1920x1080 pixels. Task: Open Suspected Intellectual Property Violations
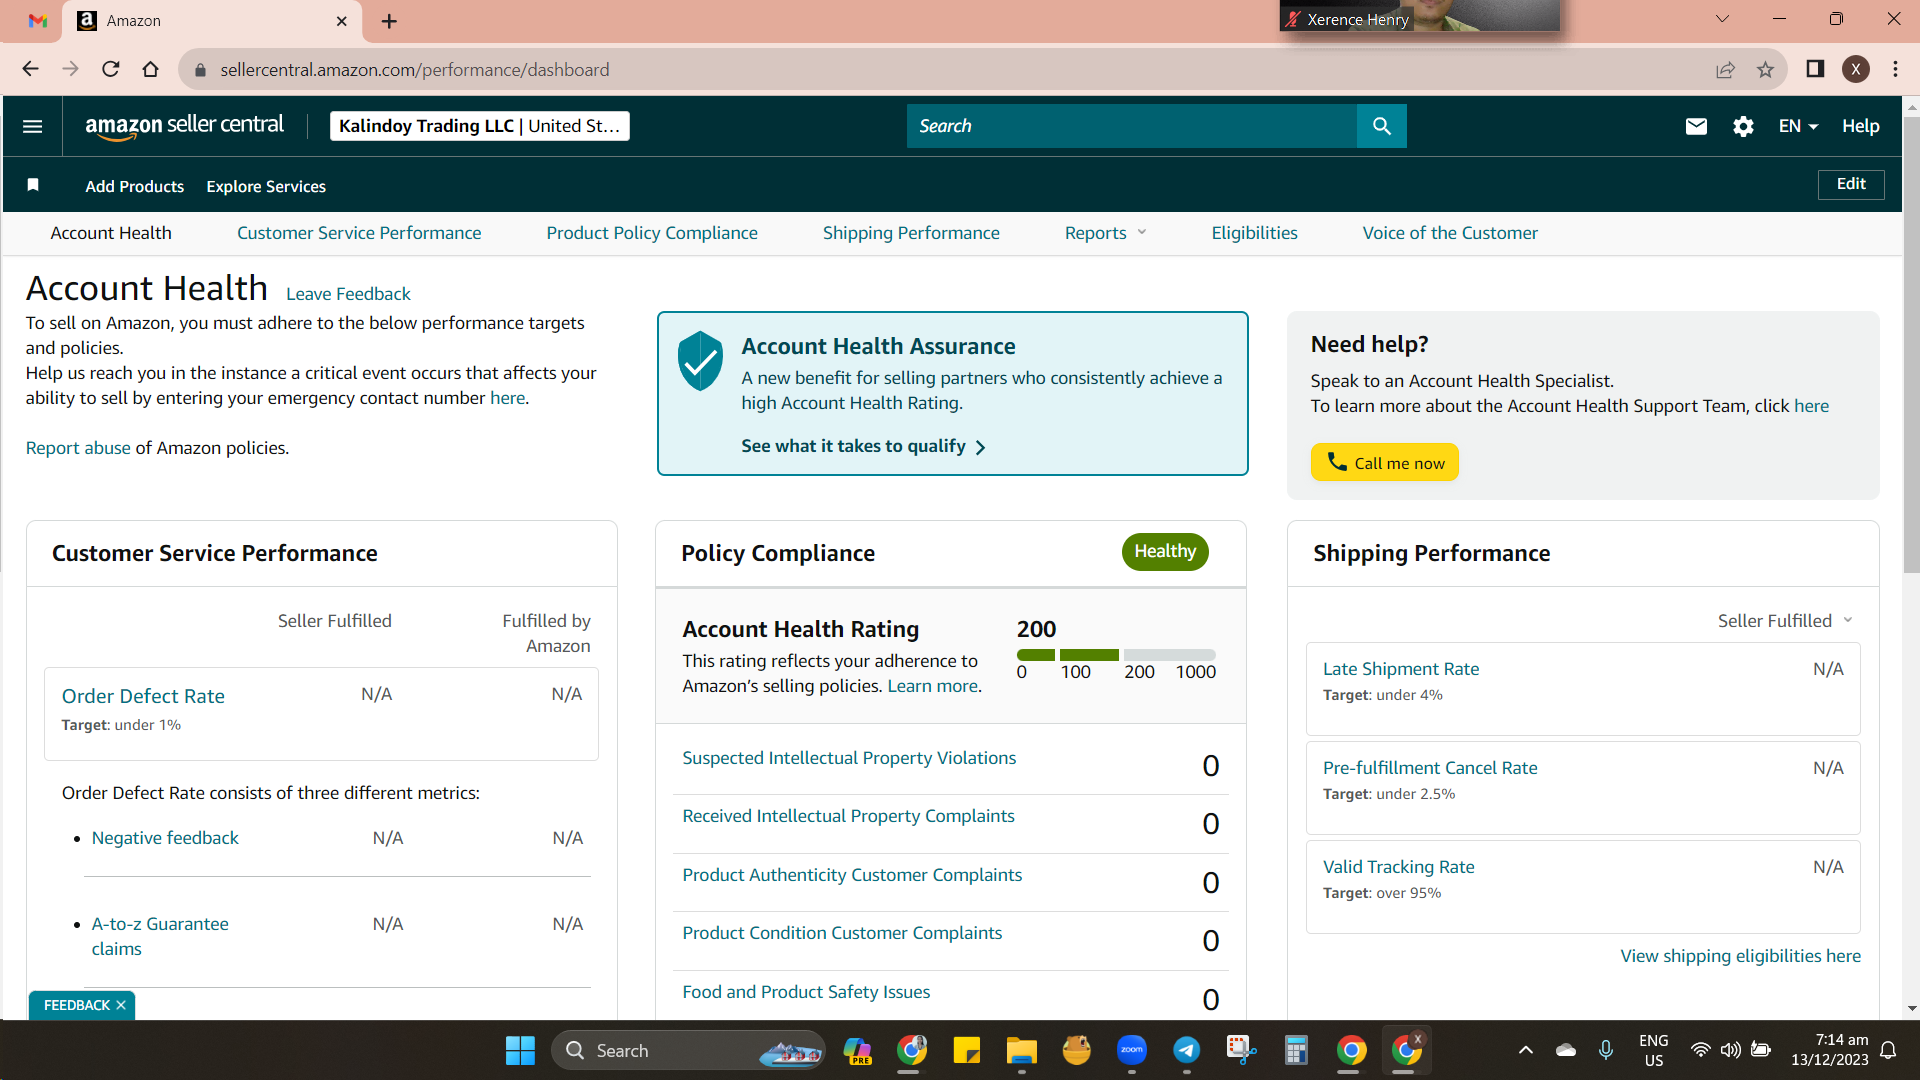pos(849,758)
